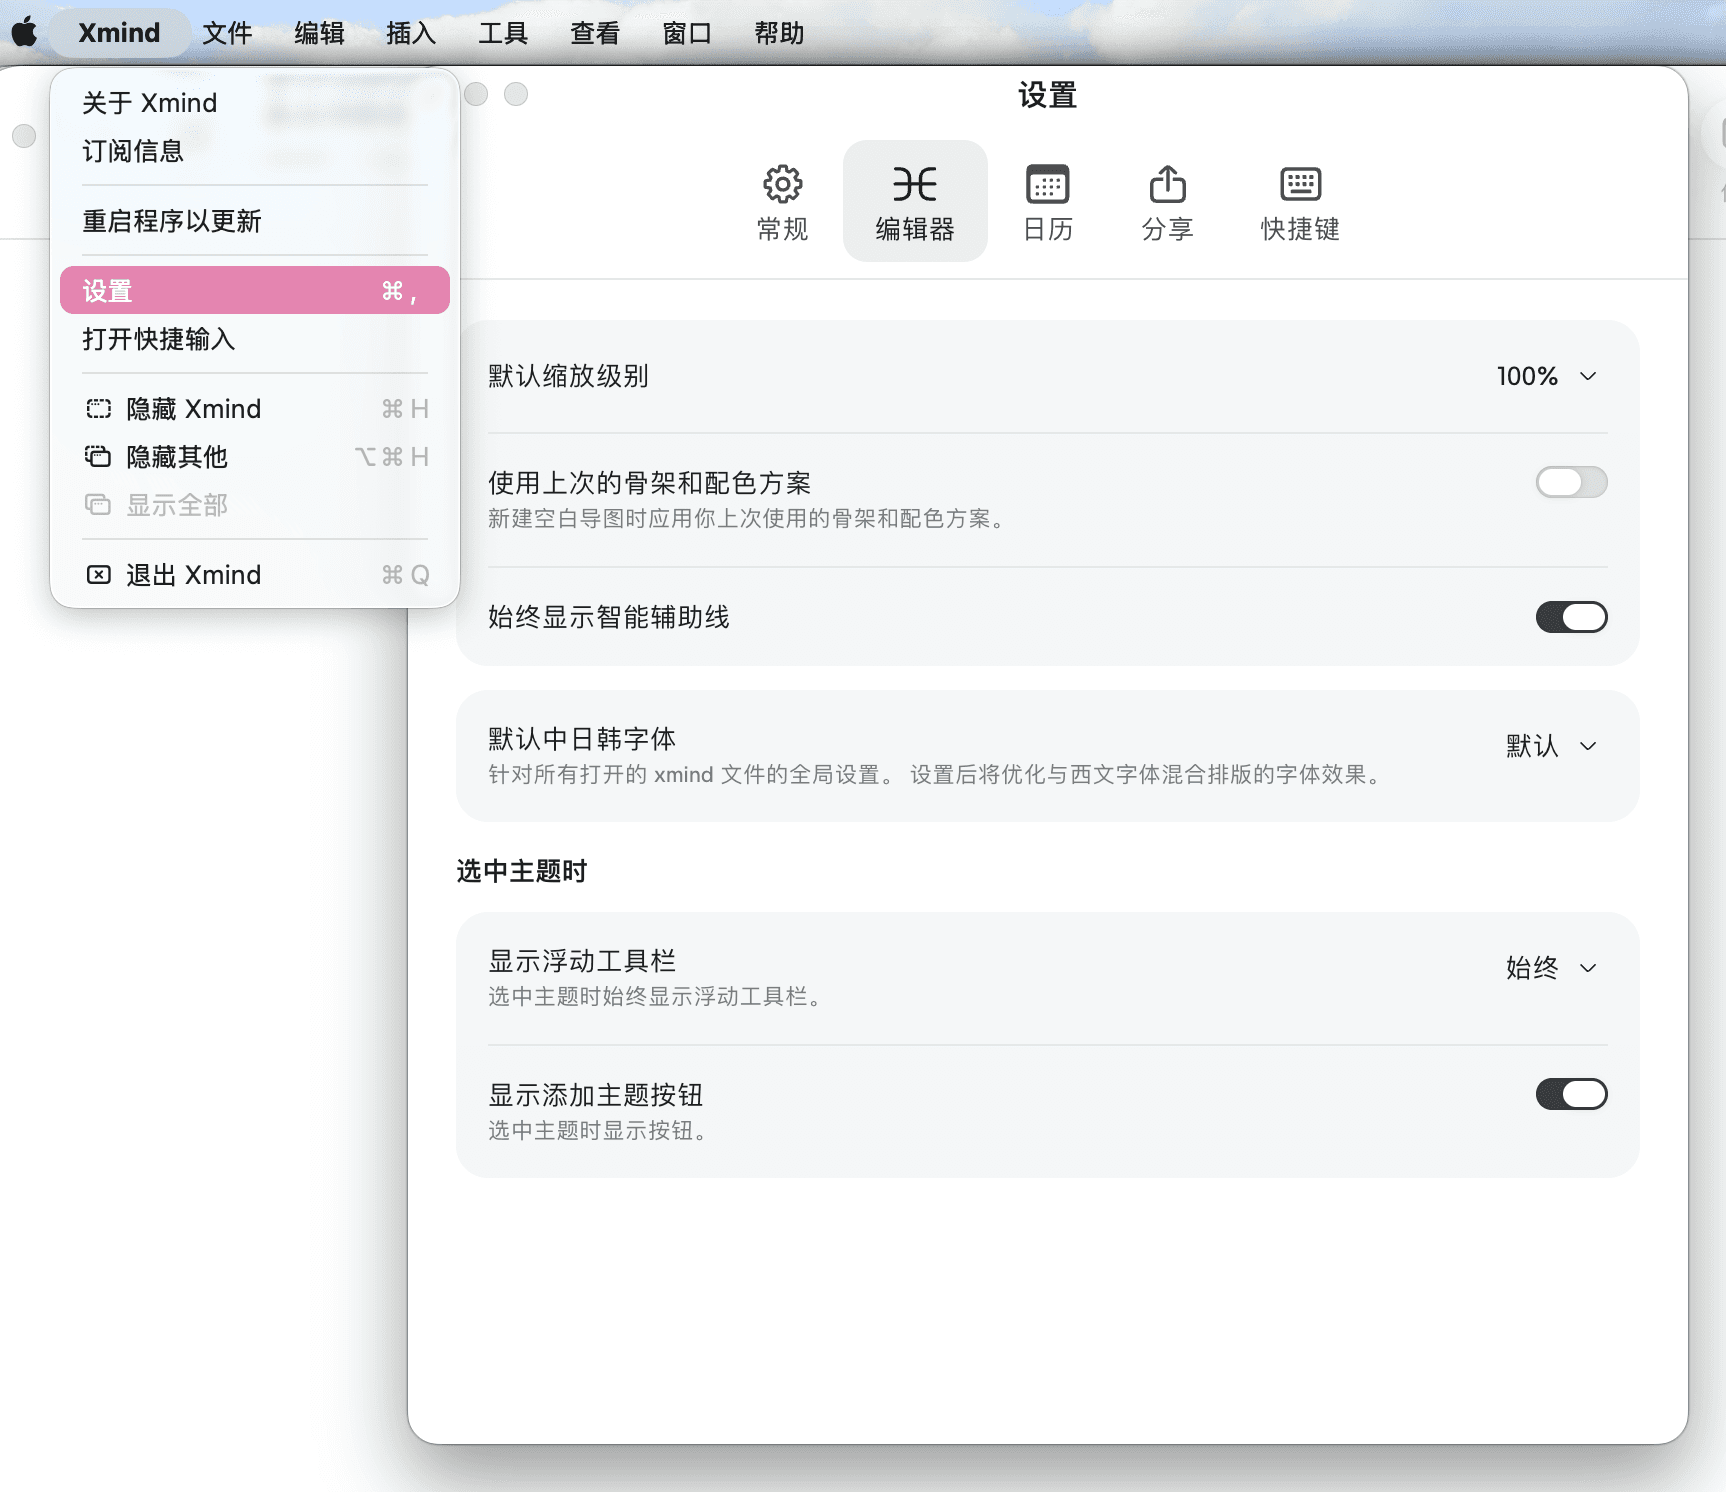Switch to the 日历 calendar tab
This screenshot has height=1492, width=1726.
[x=1047, y=202]
